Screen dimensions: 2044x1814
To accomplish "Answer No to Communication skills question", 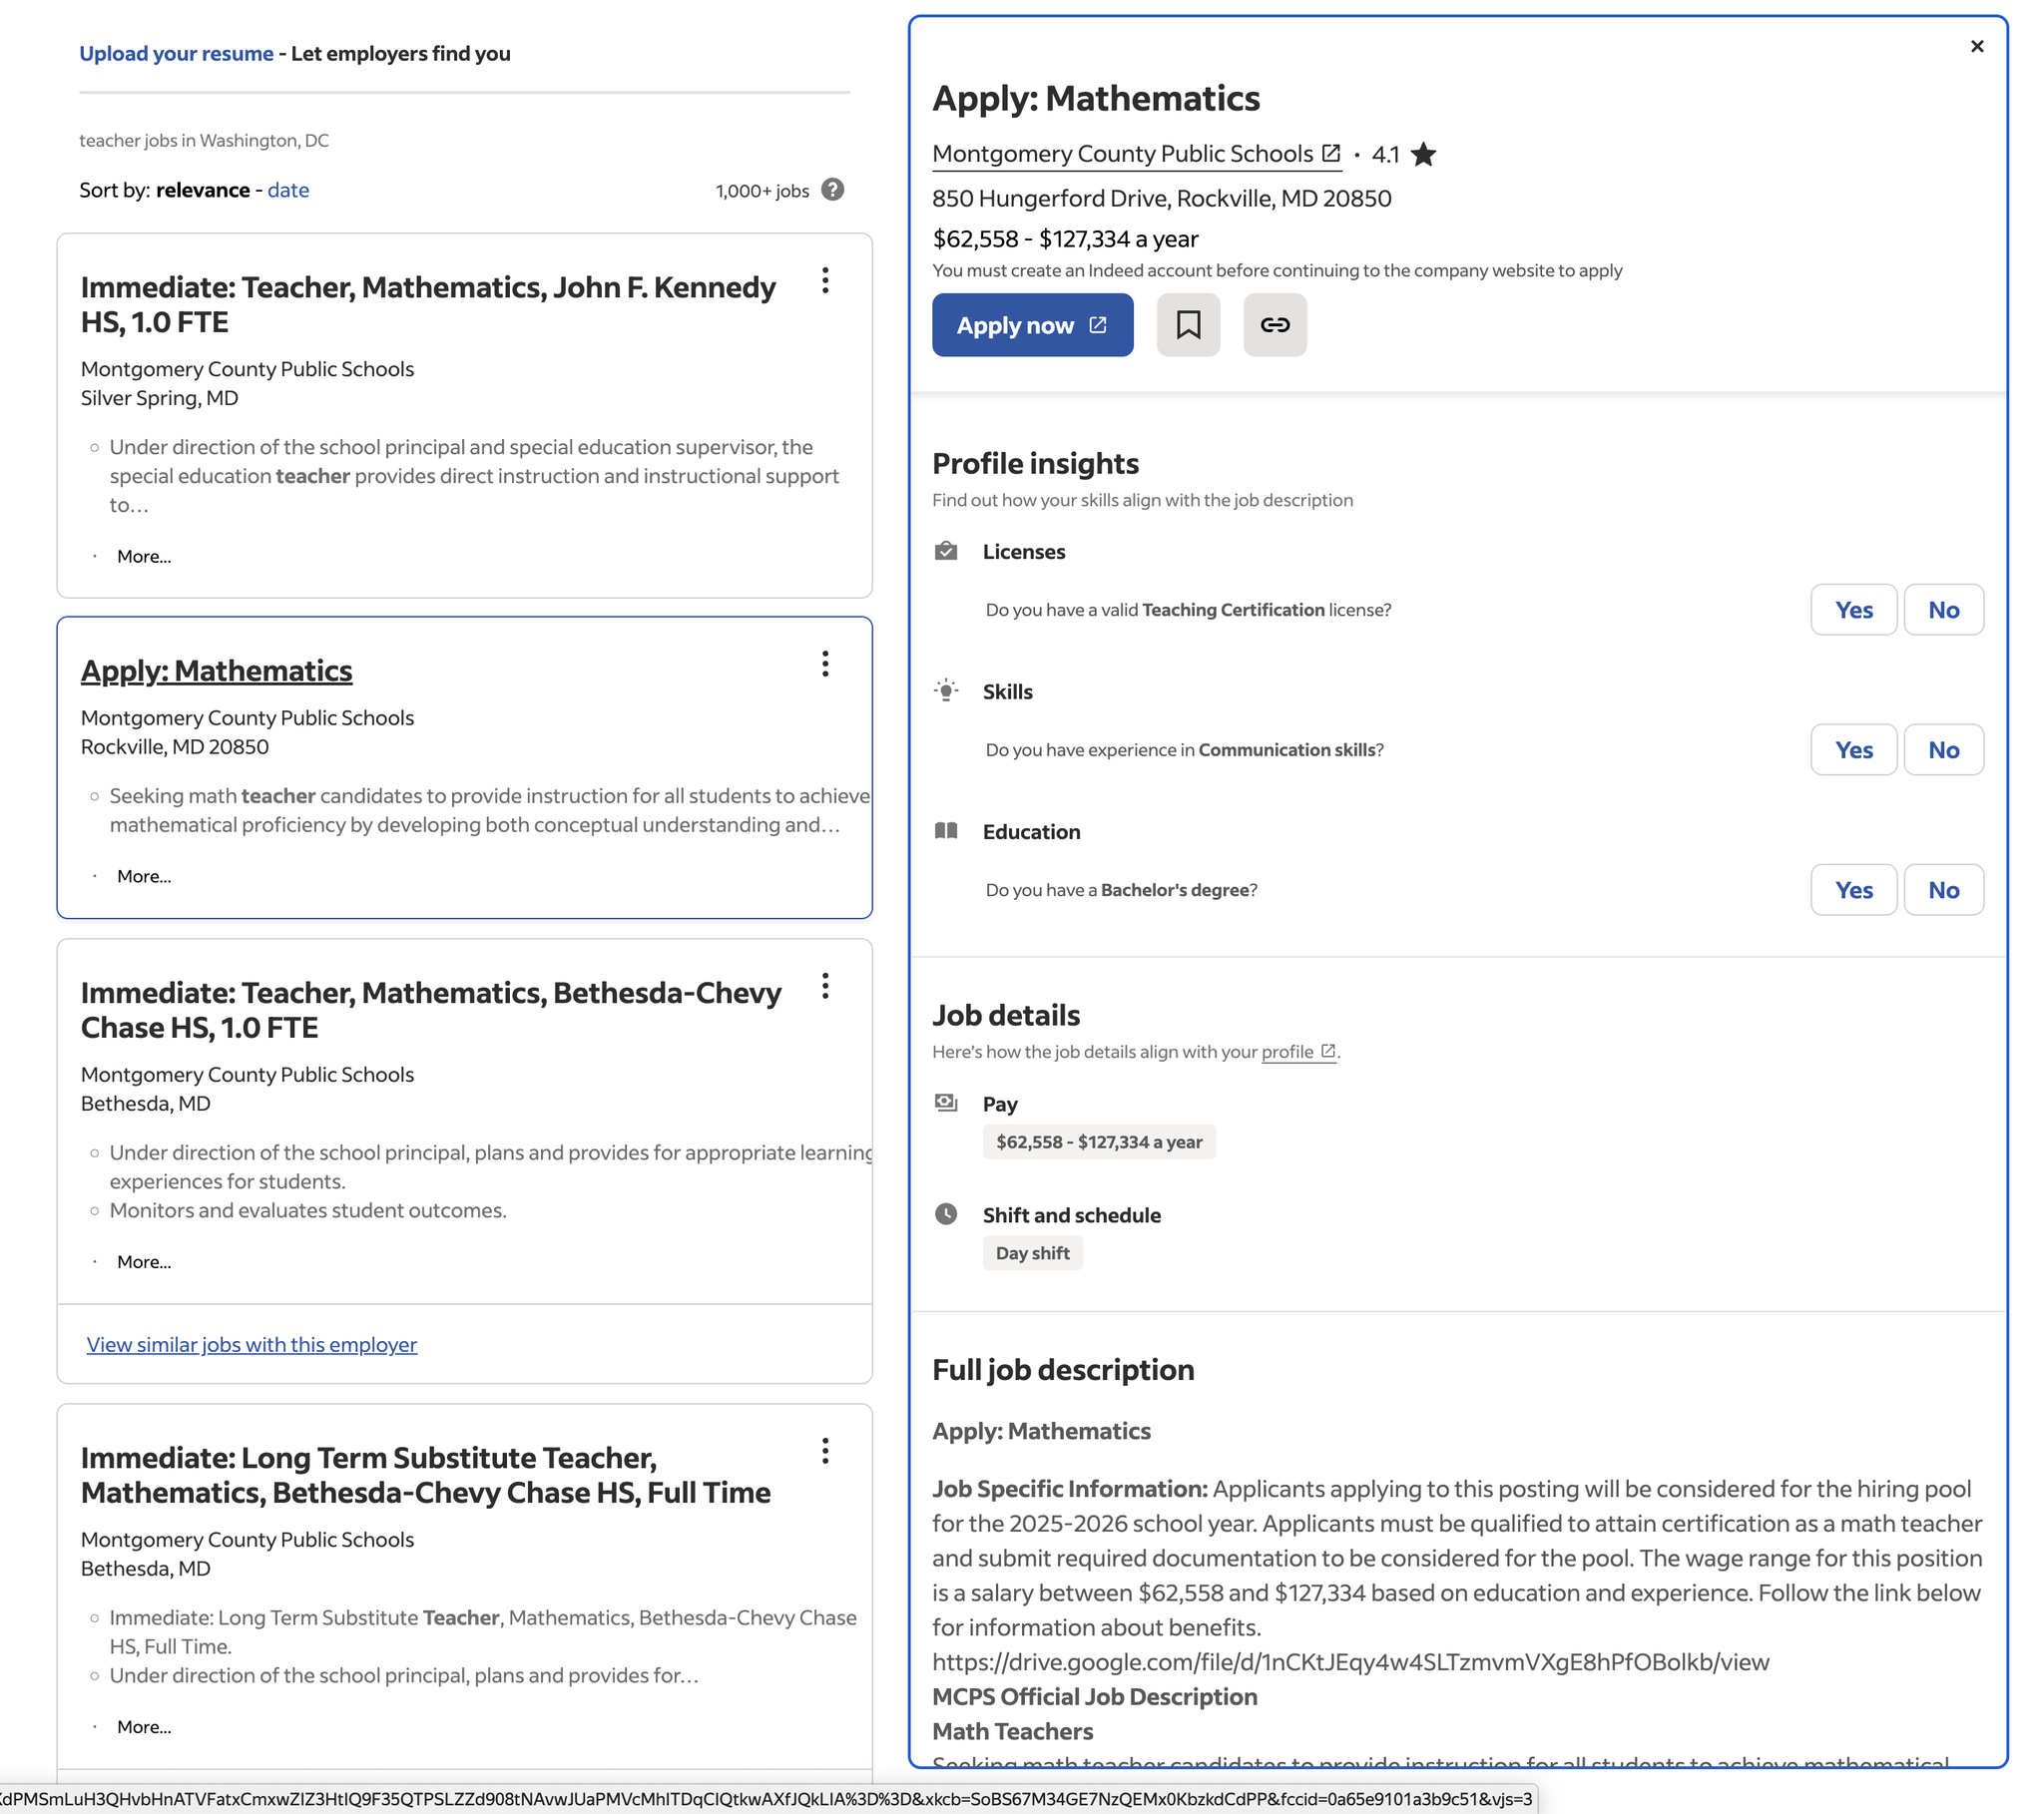I will 1942,750.
